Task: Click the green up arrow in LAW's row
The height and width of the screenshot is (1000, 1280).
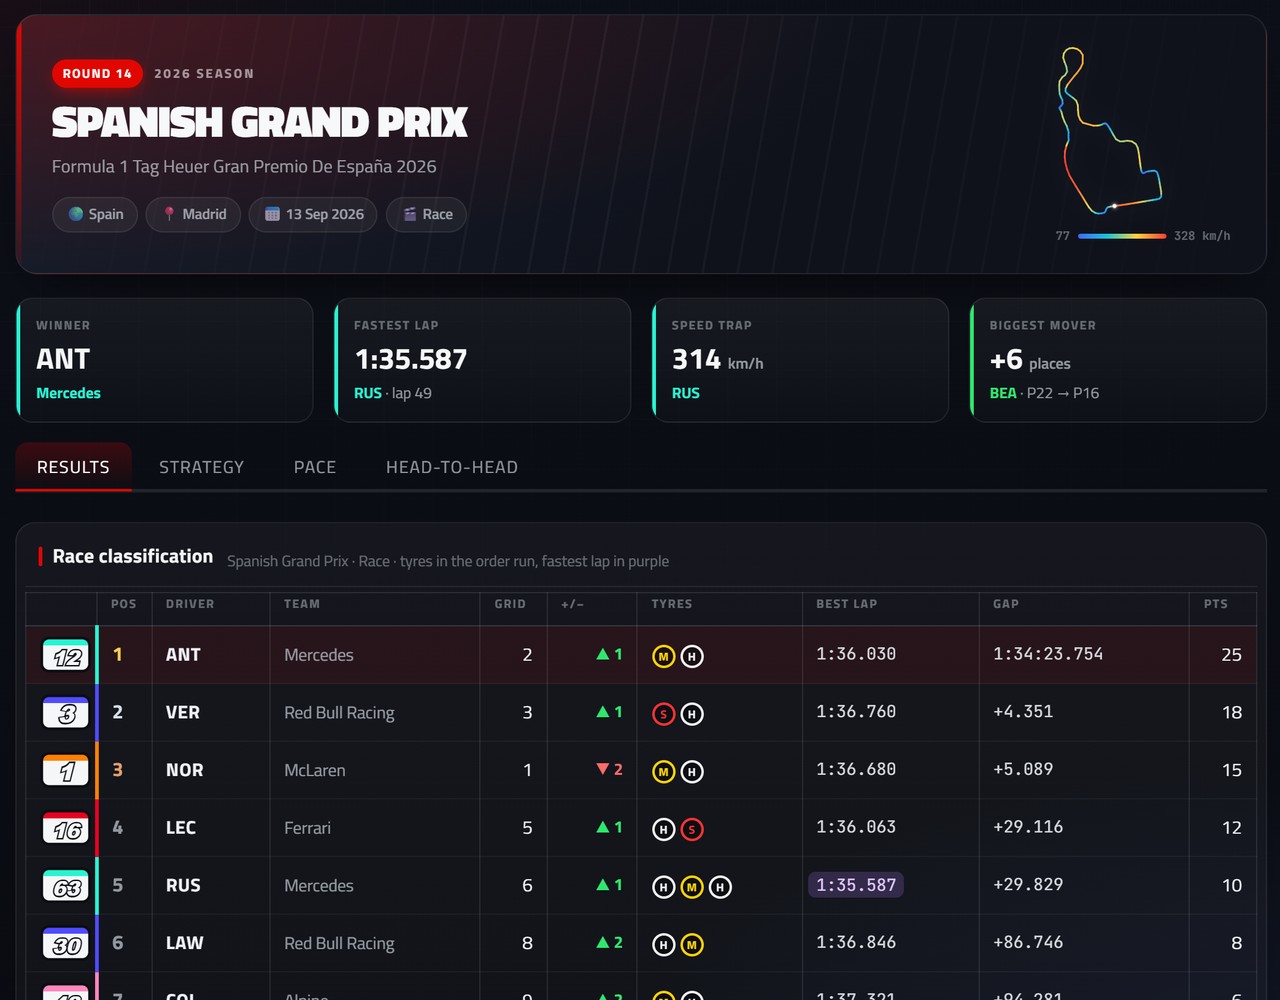Action: (603, 942)
